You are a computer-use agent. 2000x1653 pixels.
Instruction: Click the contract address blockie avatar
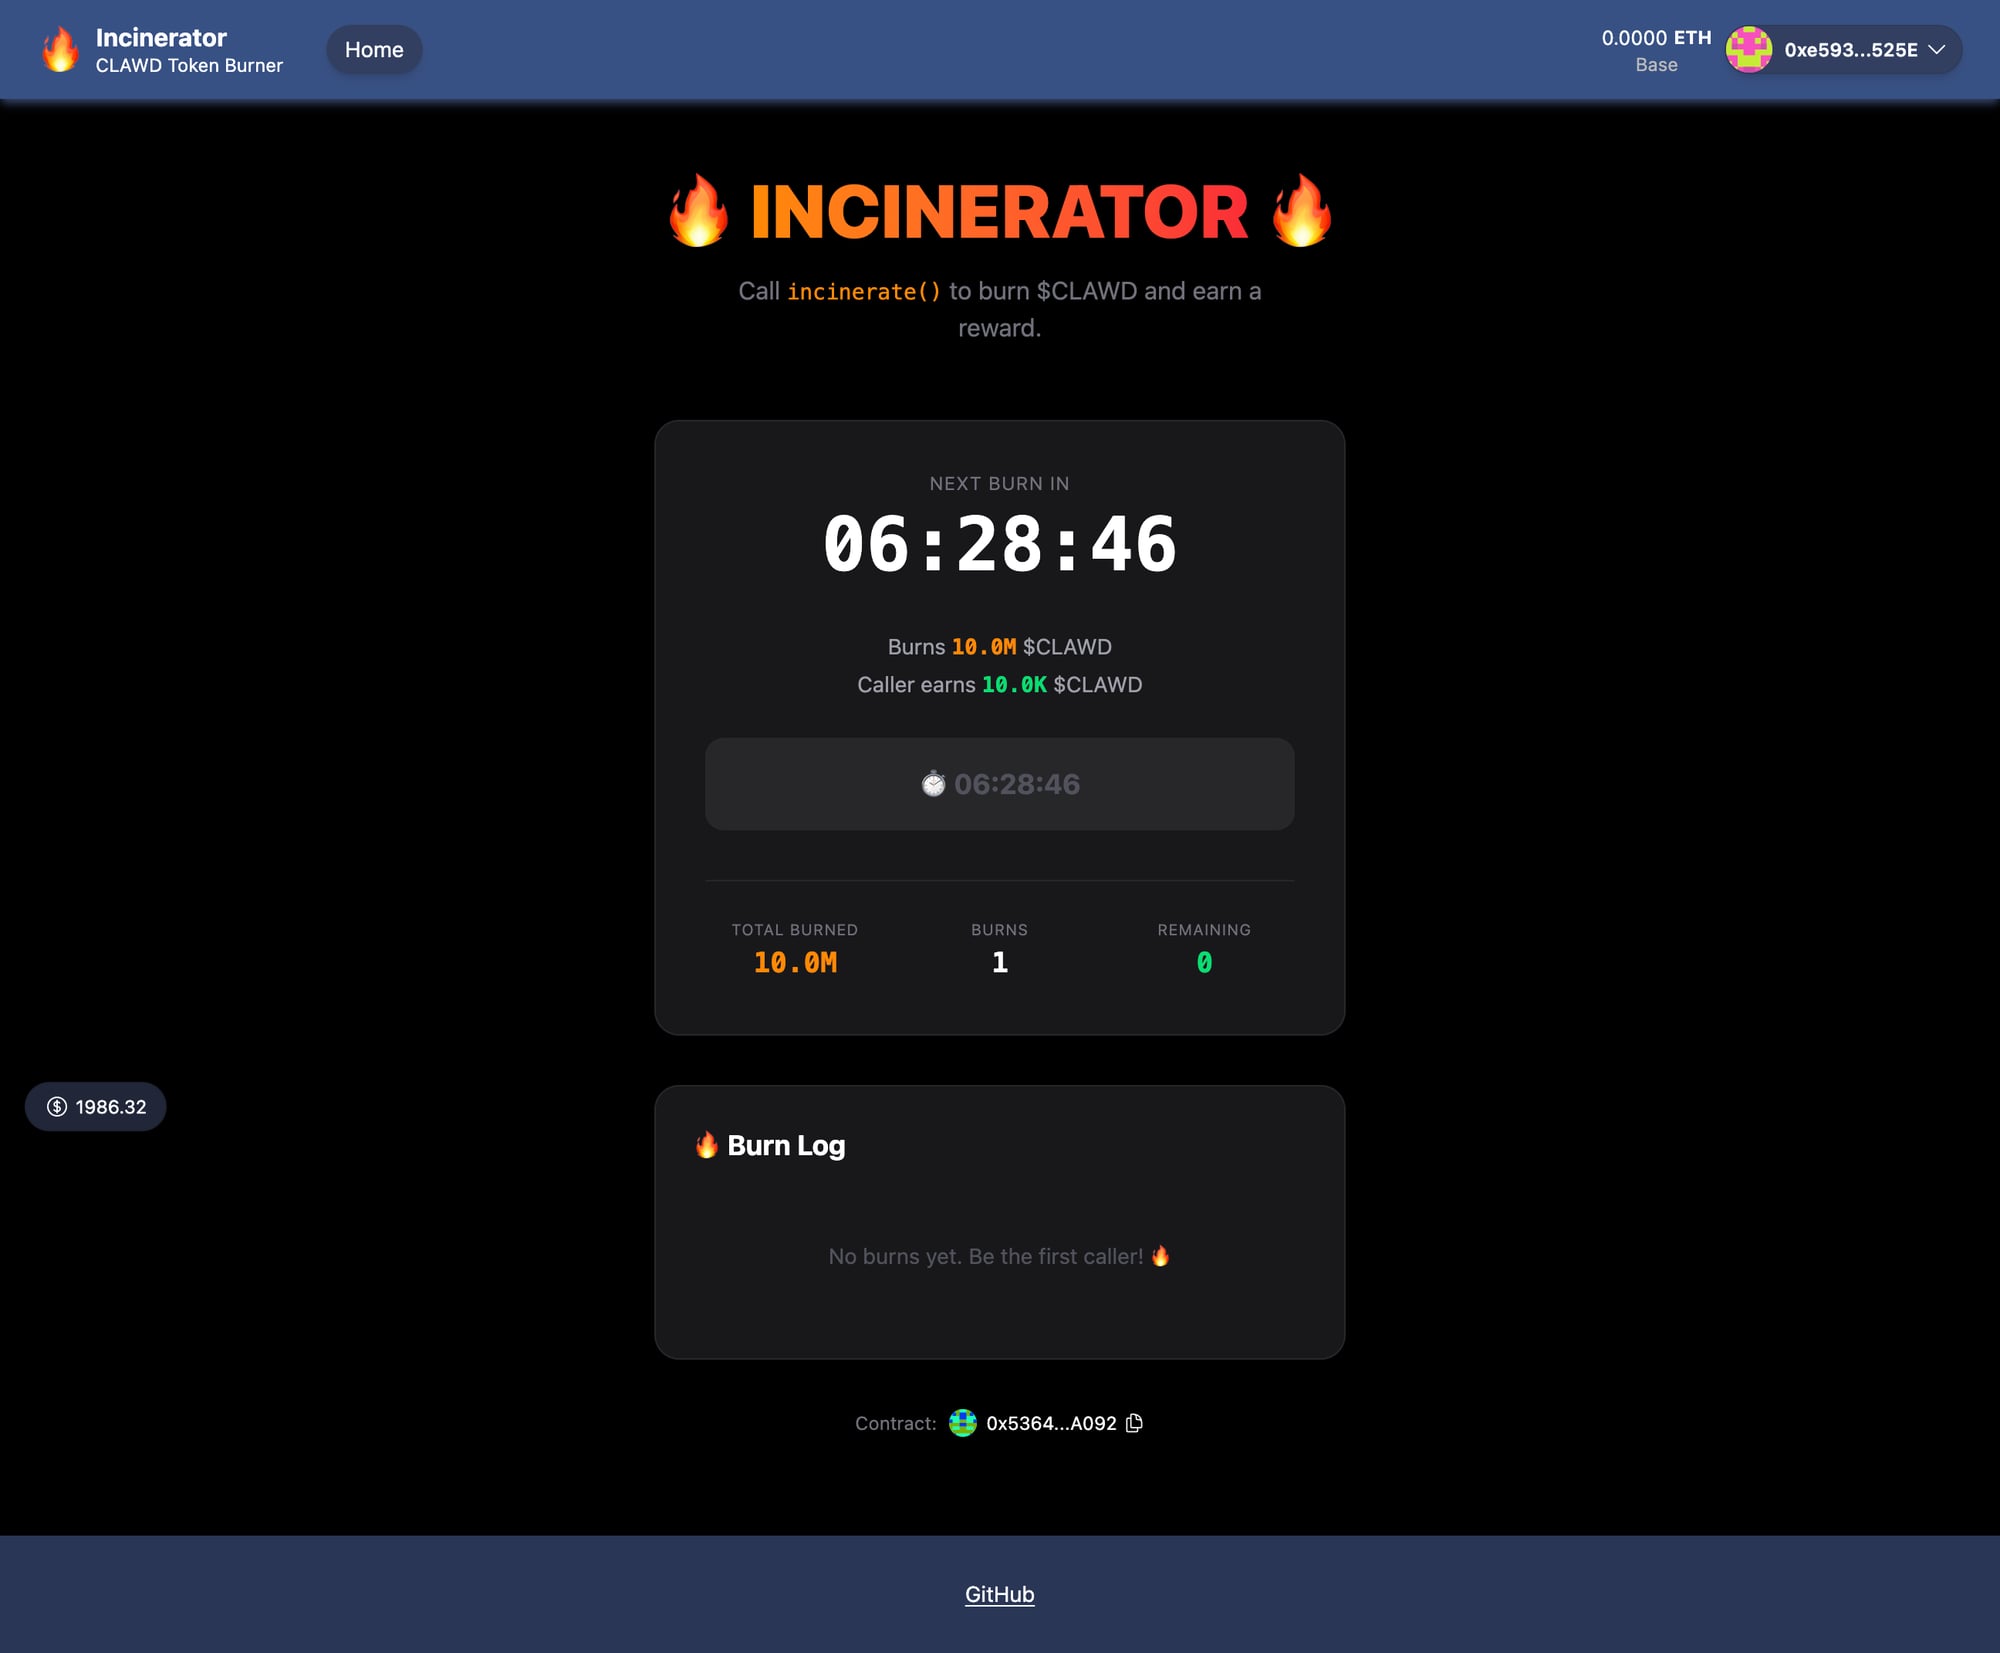click(x=962, y=1423)
